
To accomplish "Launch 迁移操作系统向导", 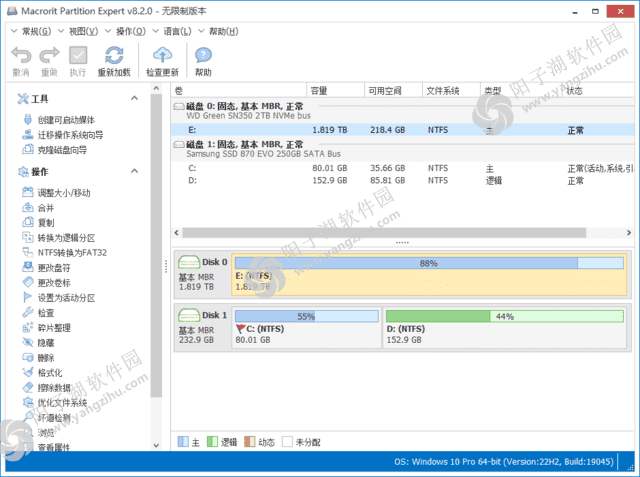I will [70, 135].
